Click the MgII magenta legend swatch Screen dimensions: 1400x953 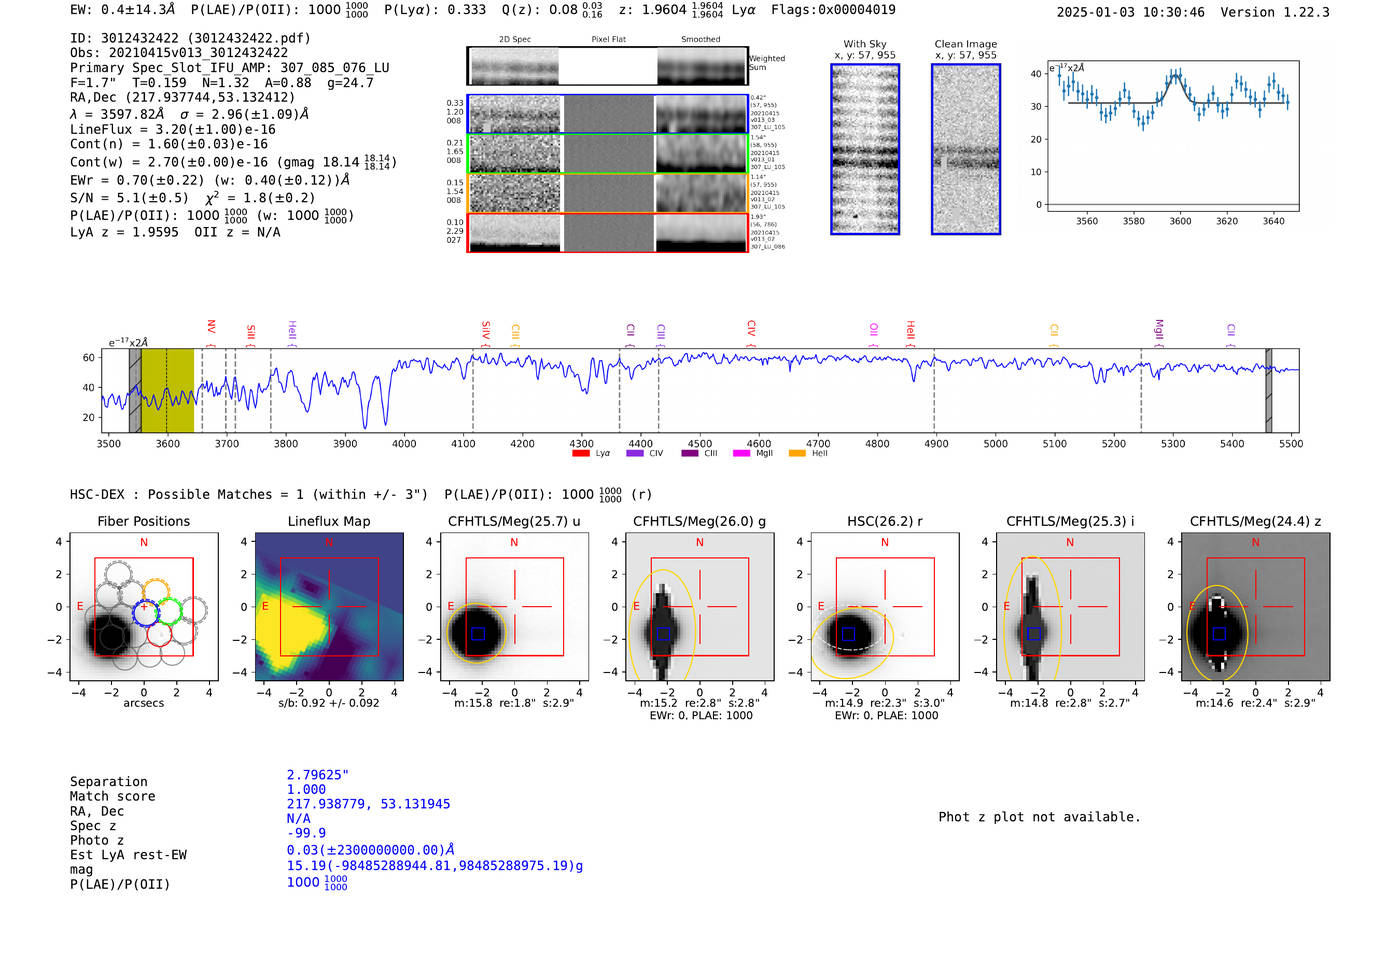(741, 453)
